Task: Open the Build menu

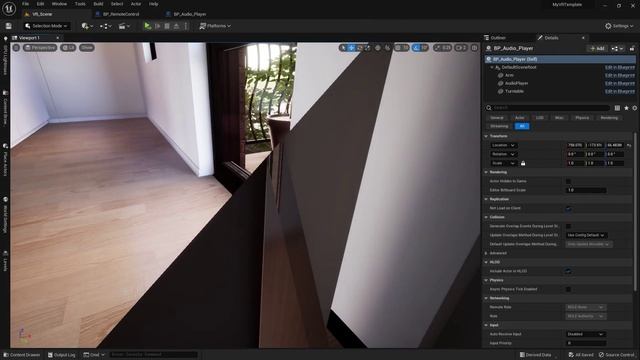Action: tap(98, 4)
